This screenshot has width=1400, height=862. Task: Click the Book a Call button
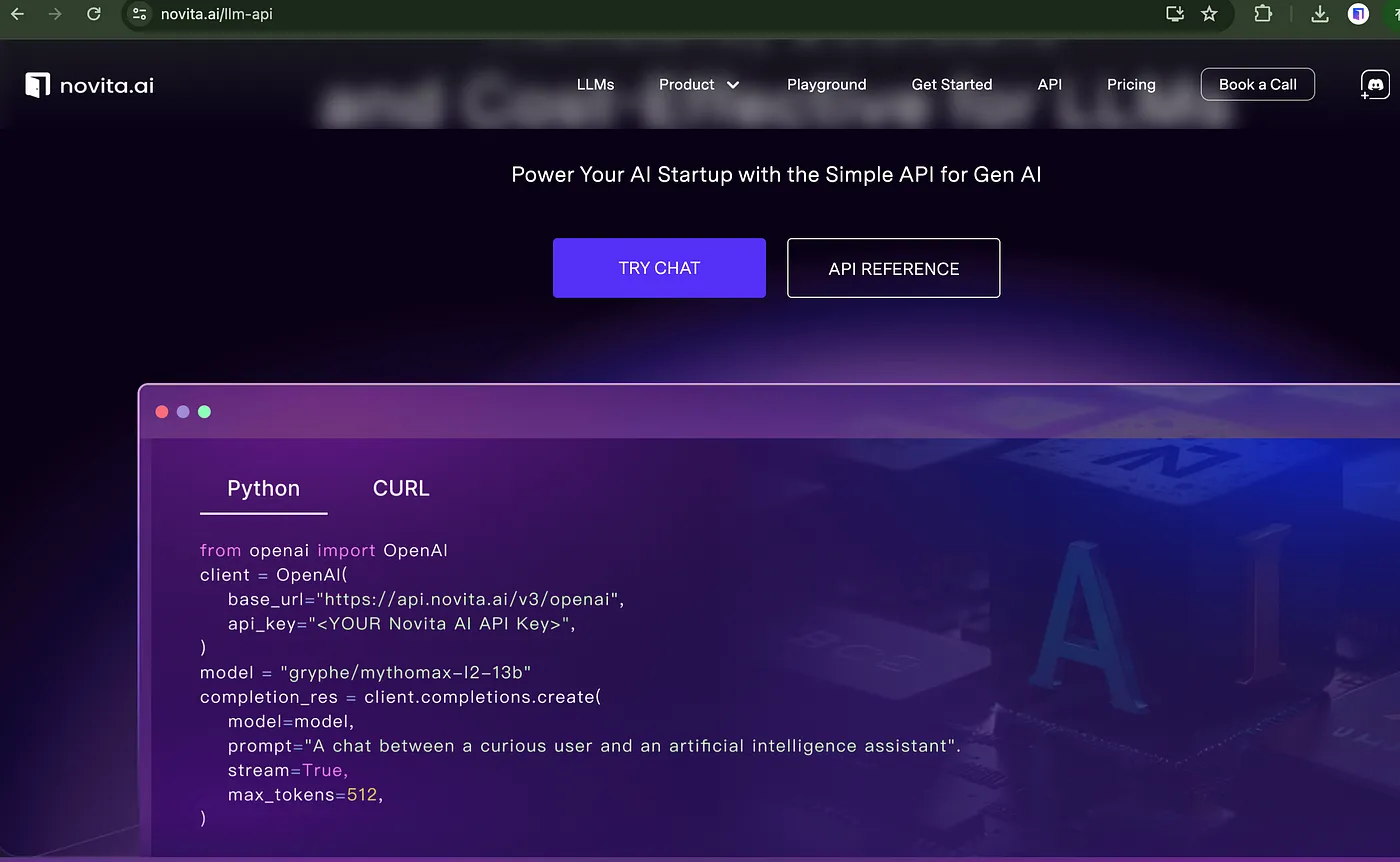click(1258, 84)
